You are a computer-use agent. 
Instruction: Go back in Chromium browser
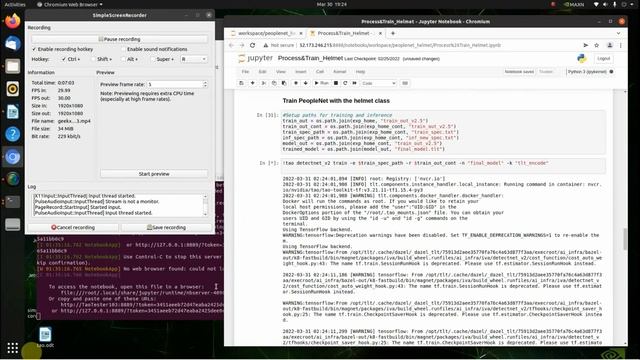231,45
